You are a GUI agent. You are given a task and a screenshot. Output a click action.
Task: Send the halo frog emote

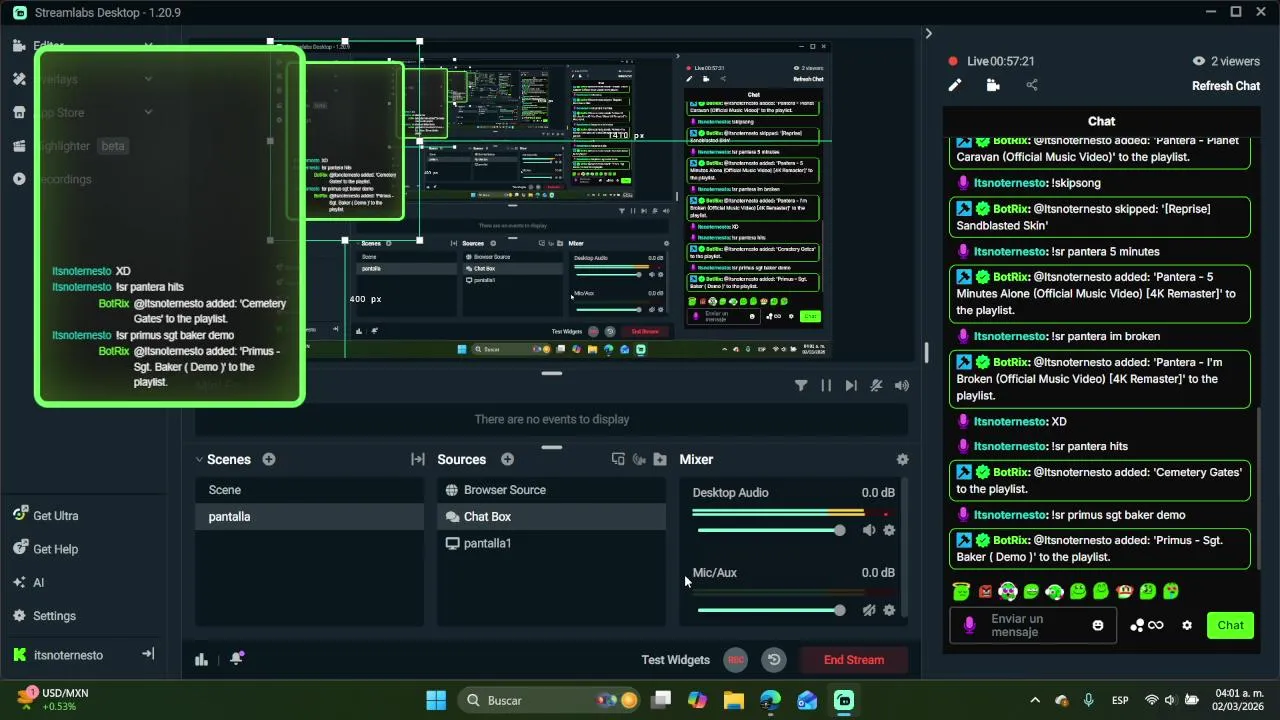(961, 592)
